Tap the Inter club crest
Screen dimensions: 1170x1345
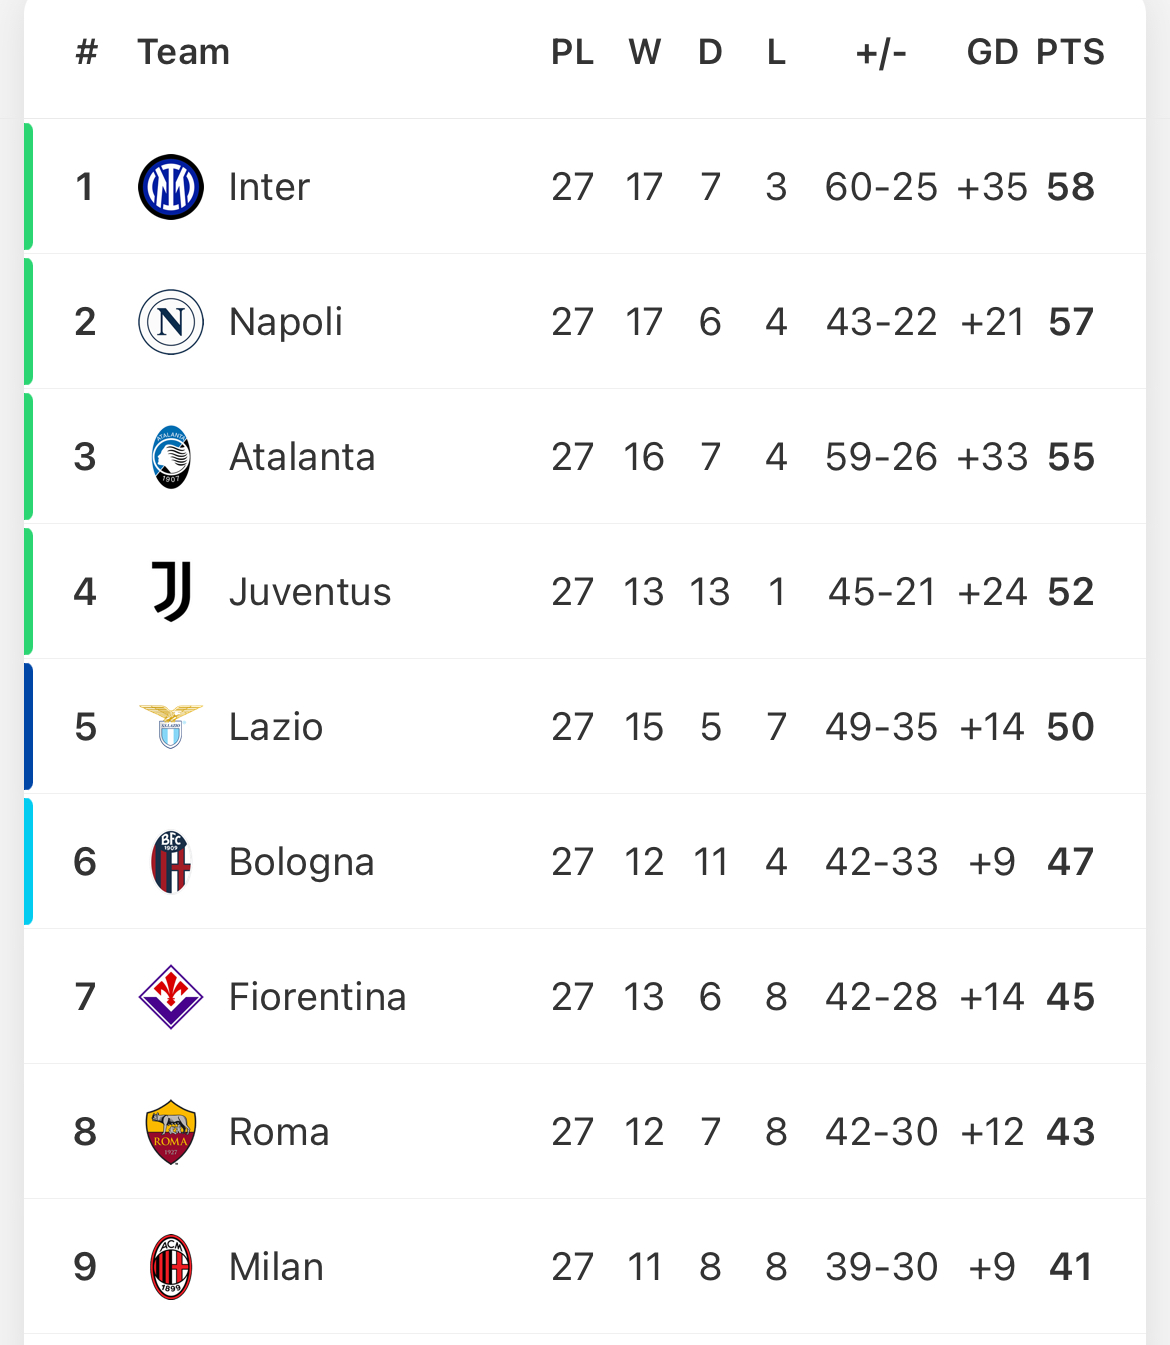pyautogui.click(x=171, y=187)
